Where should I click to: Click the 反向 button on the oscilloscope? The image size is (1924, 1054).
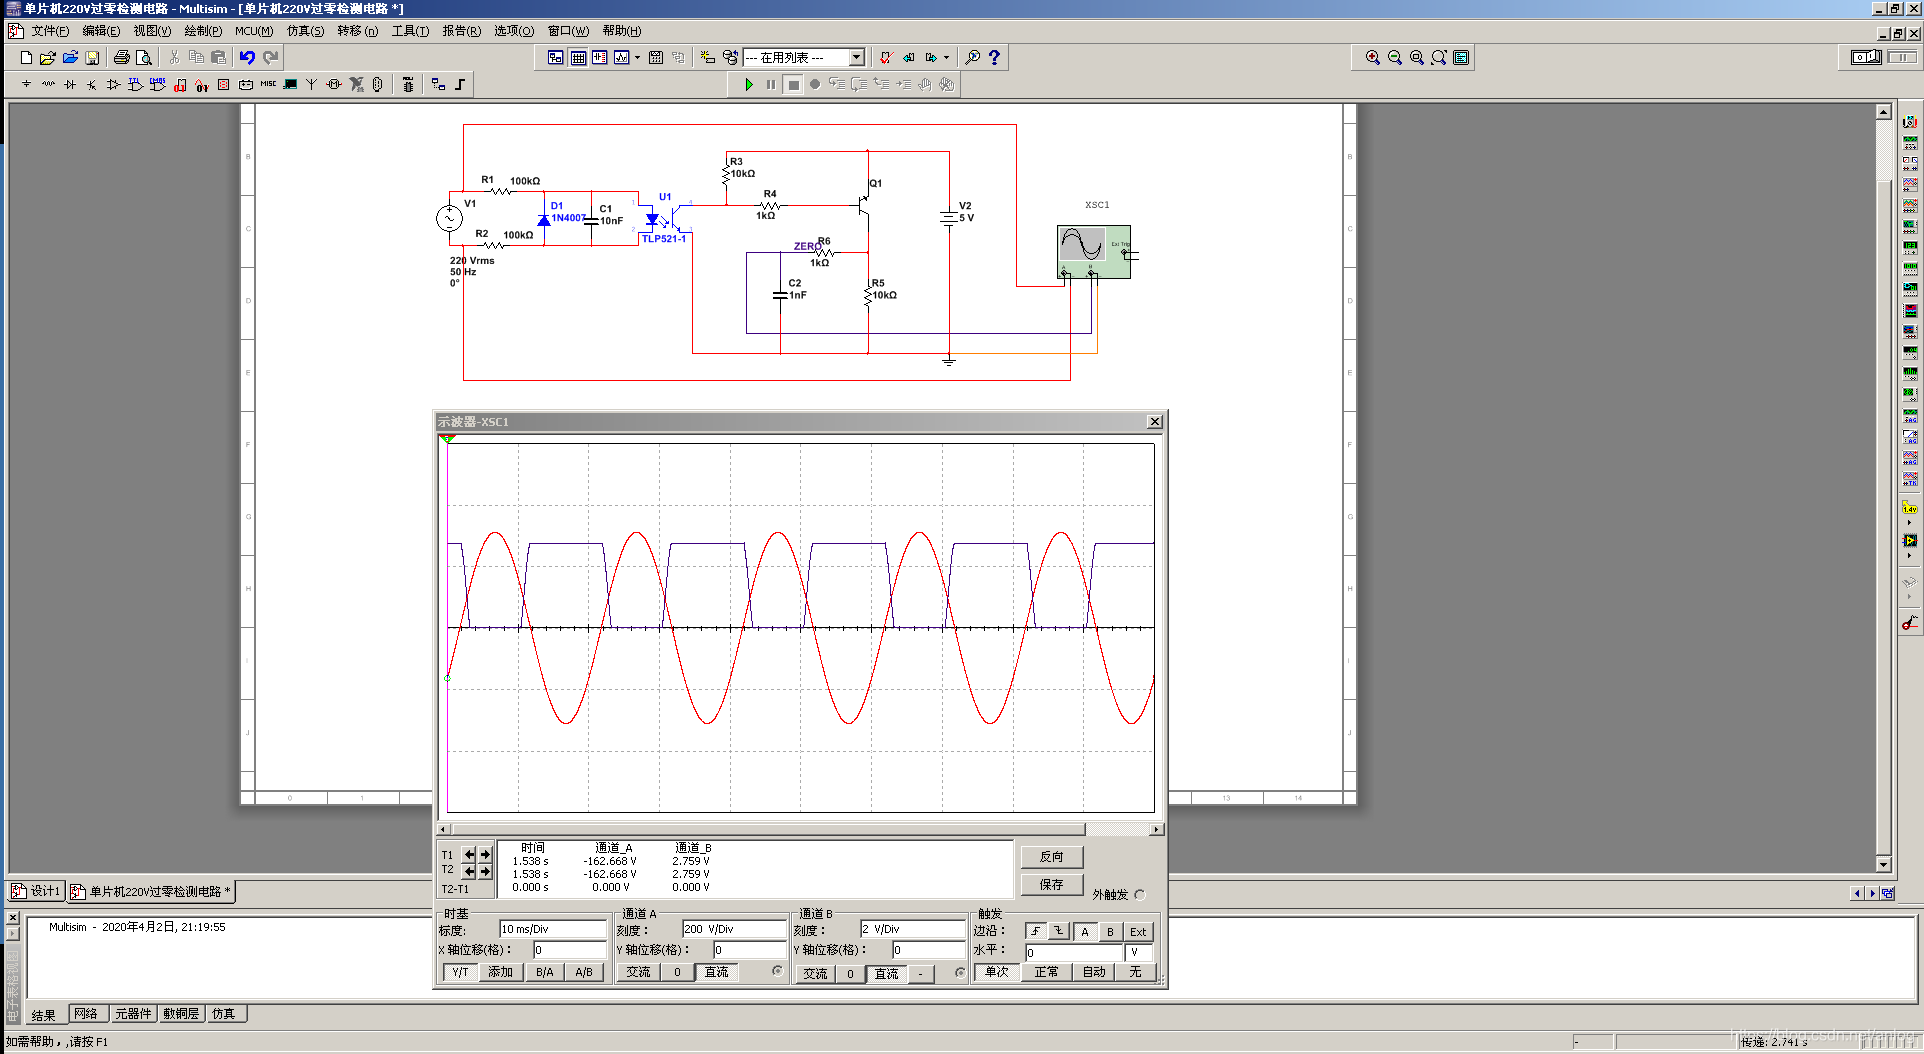coord(1051,857)
